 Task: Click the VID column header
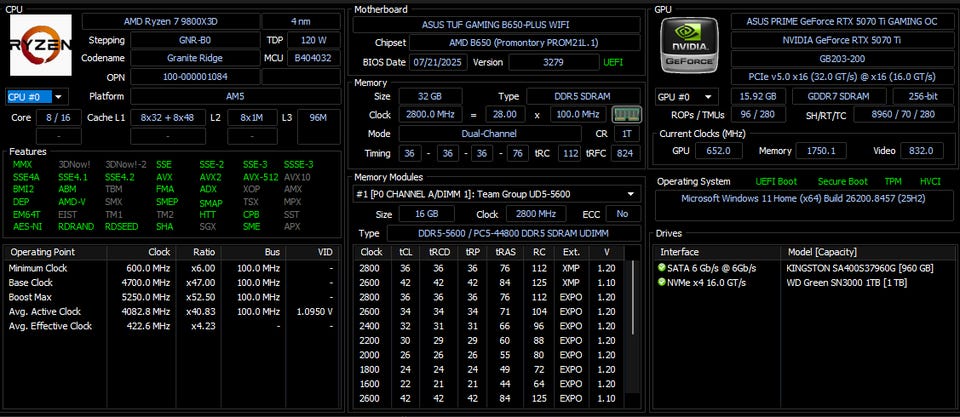pos(312,252)
